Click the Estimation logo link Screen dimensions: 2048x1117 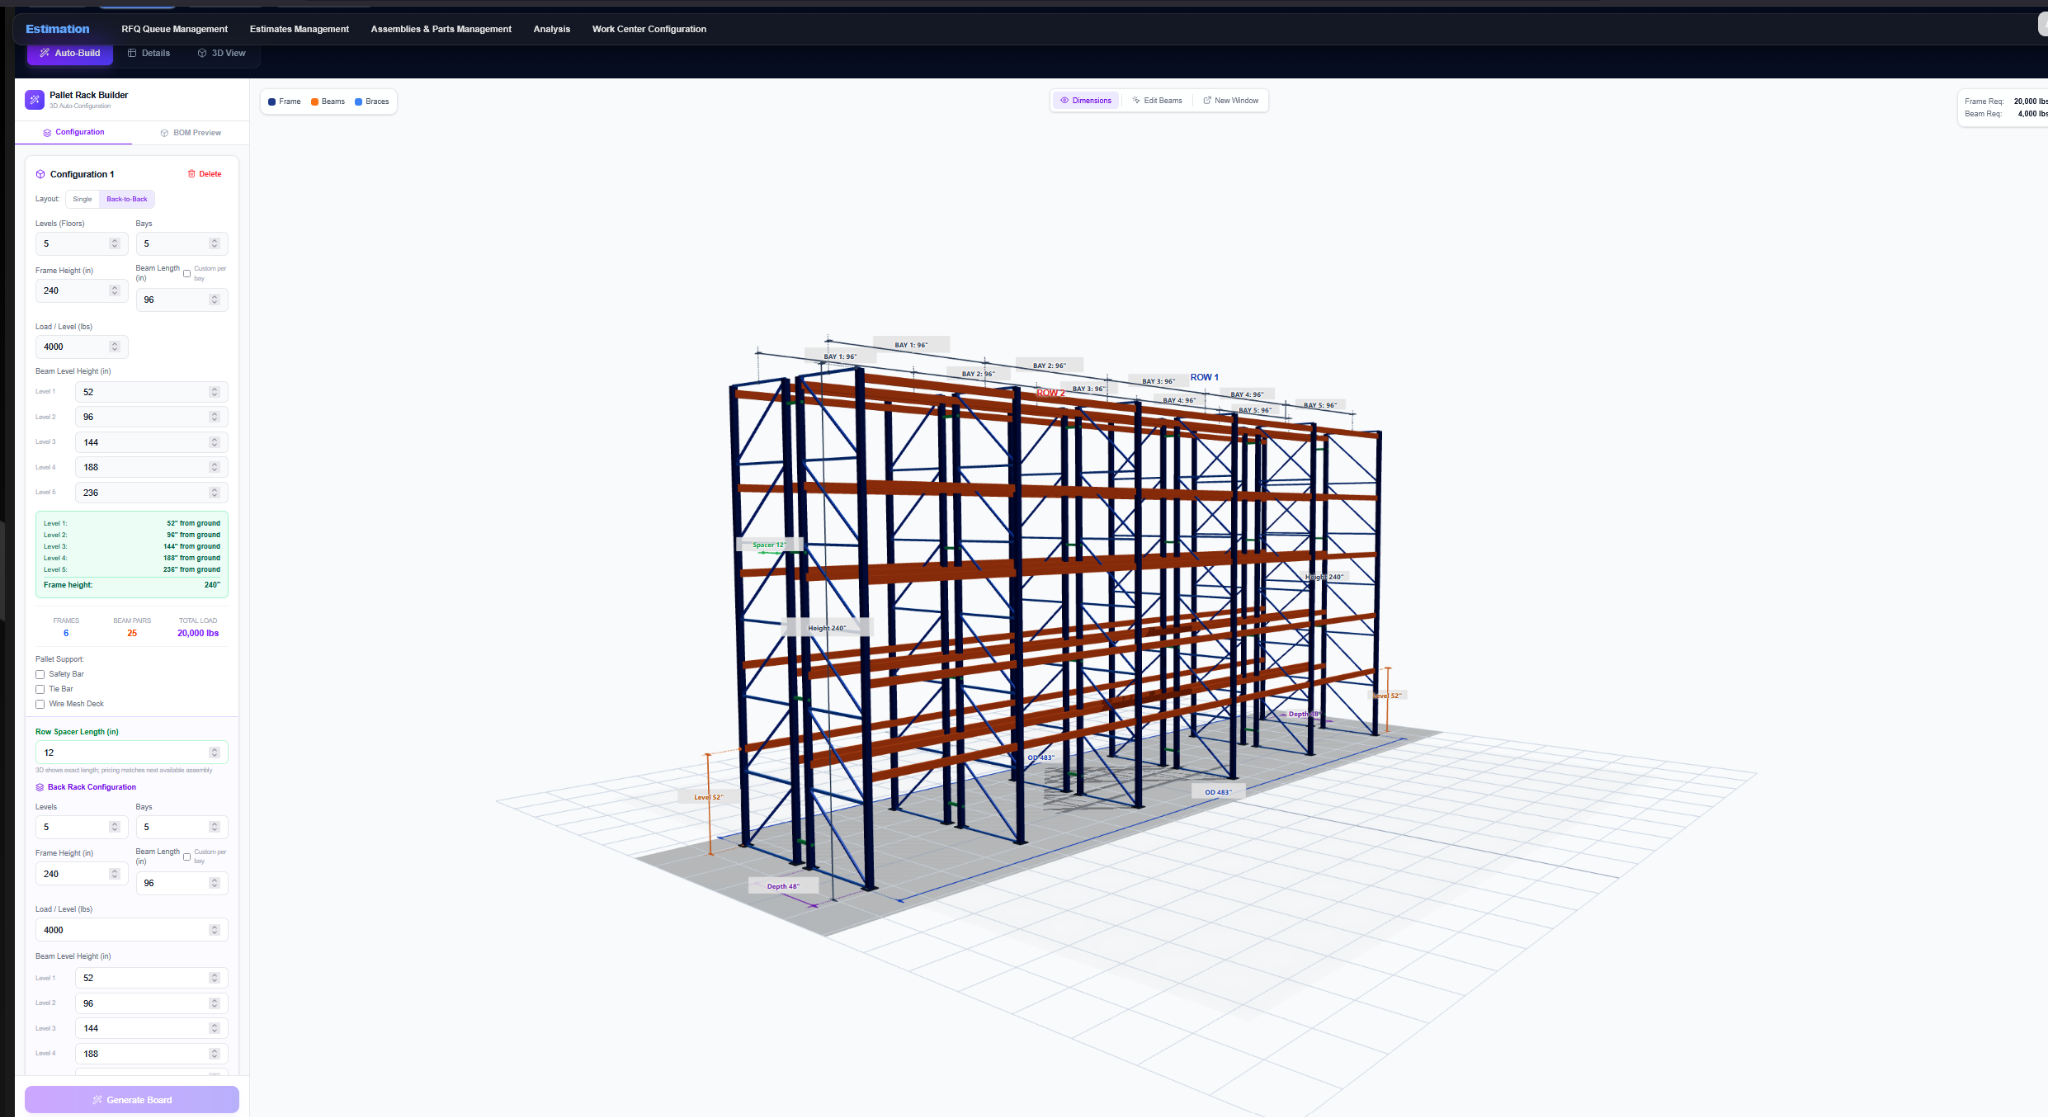click(x=57, y=29)
